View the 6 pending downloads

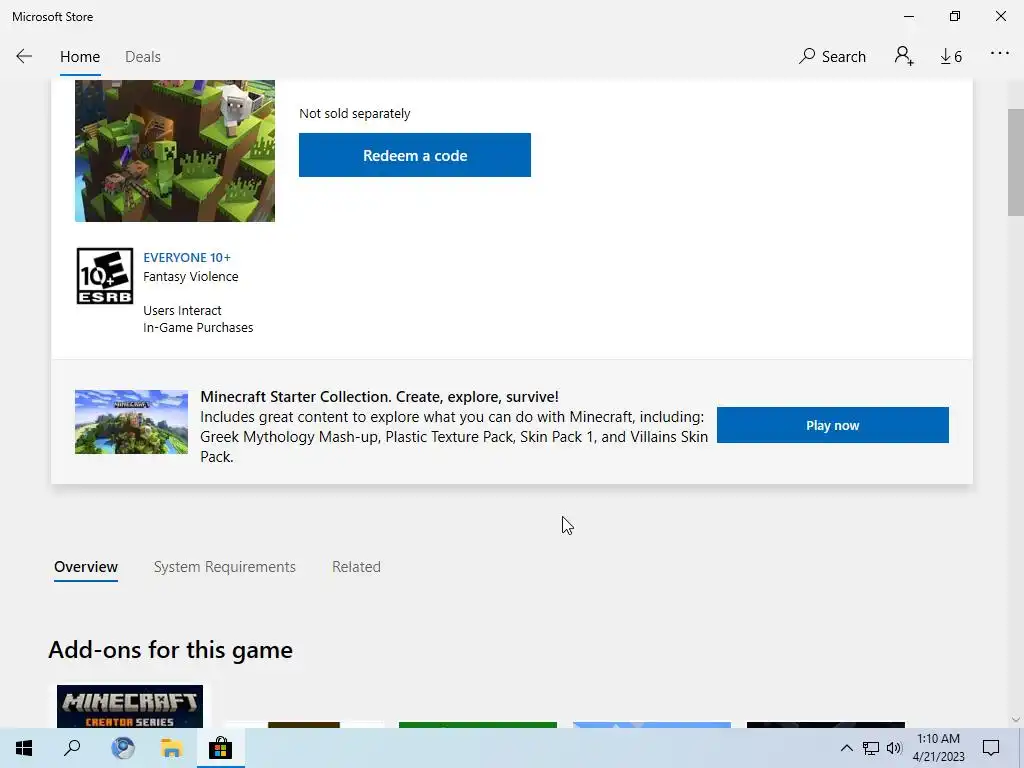(x=951, y=56)
